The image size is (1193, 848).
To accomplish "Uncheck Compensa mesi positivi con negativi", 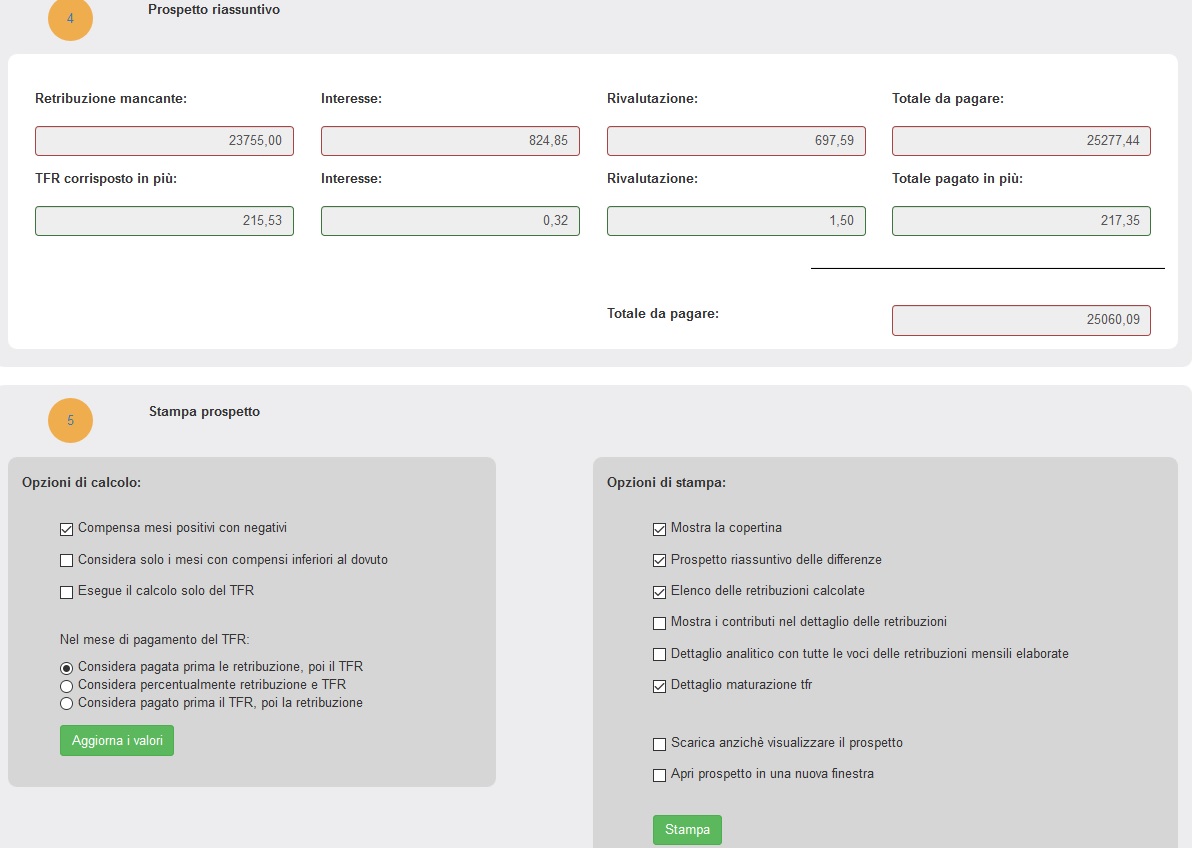I will [x=67, y=529].
